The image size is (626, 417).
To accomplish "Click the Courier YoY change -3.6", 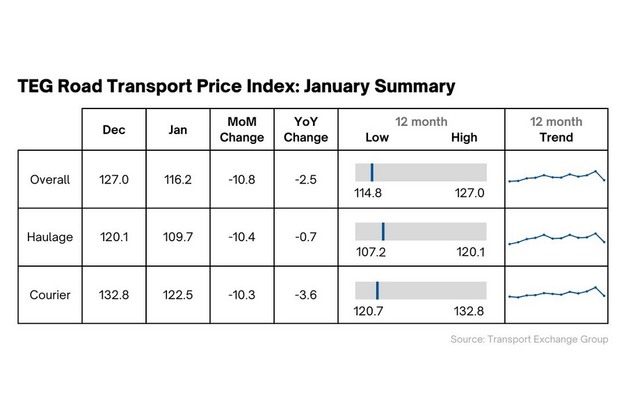I will tap(305, 295).
